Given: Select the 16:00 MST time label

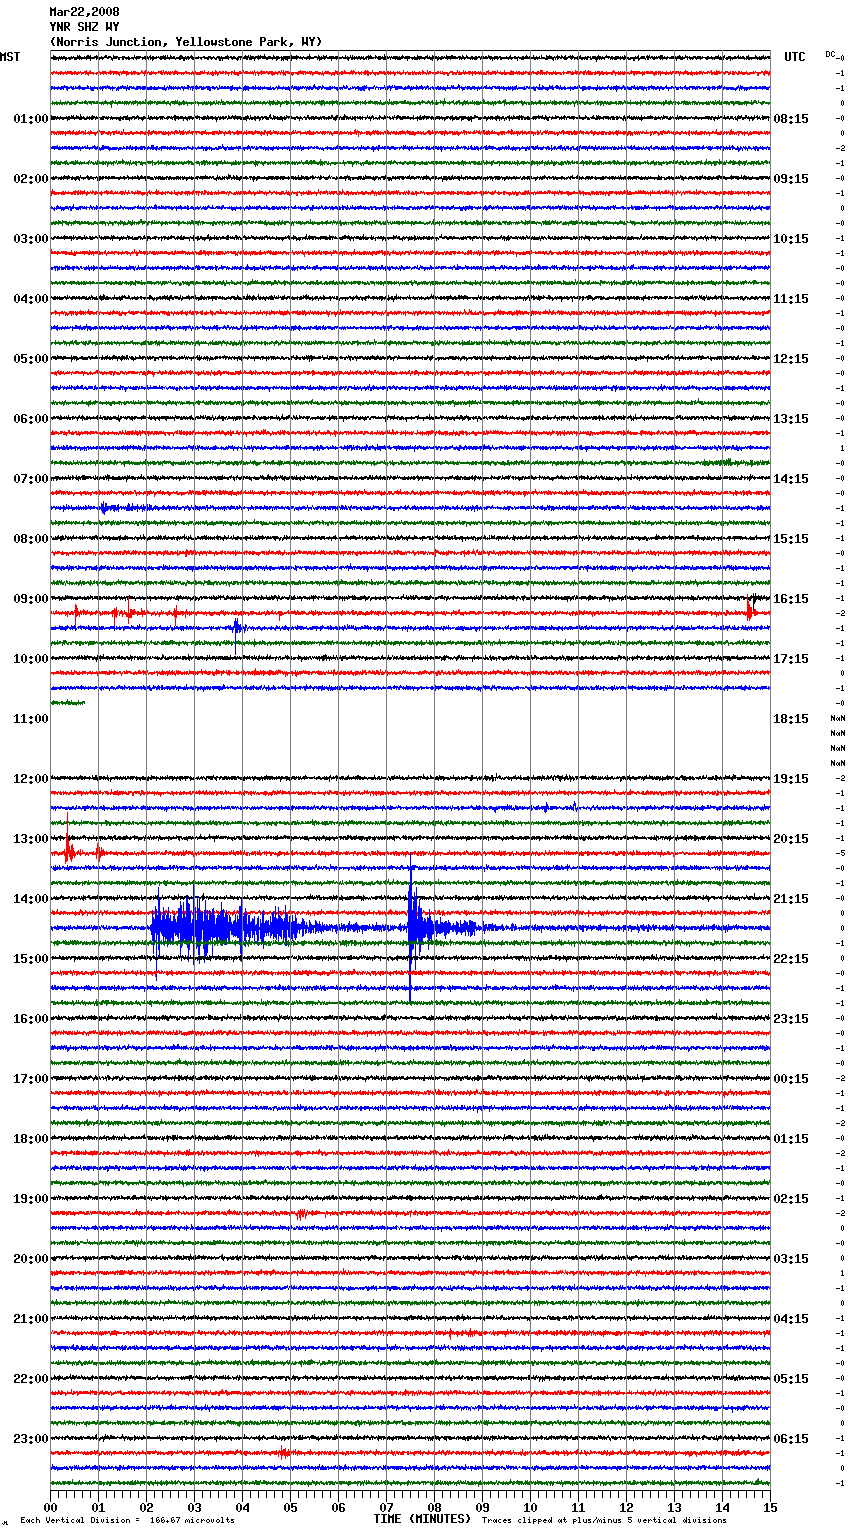Looking at the screenshot, I should coord(31,1019).
